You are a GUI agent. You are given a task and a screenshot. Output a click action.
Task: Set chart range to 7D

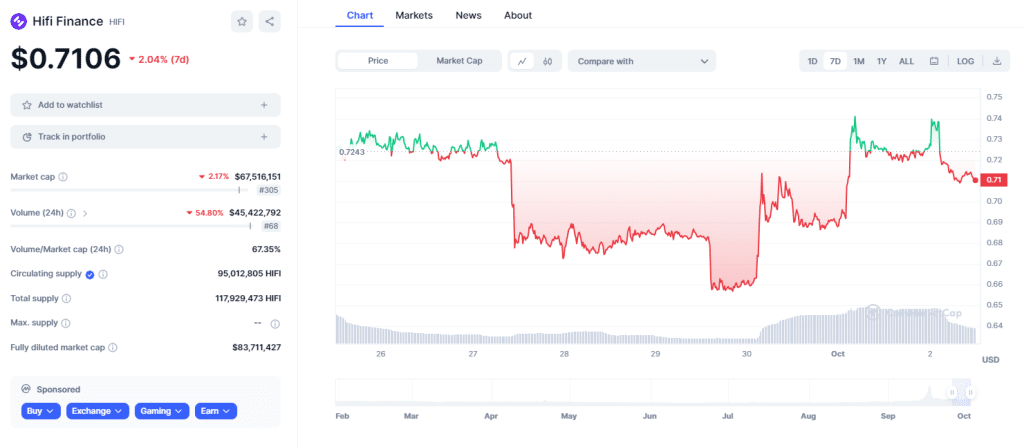[x=835, y=61]
